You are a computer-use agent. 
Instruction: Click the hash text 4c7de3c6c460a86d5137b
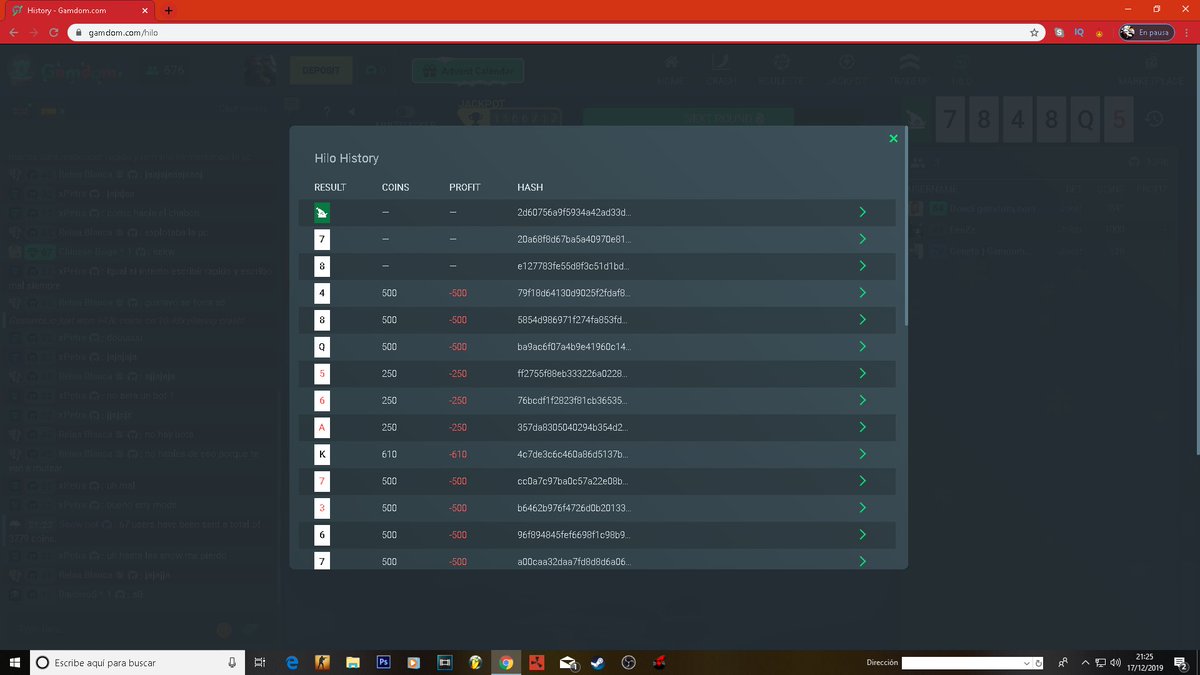(x=574, y=454)
